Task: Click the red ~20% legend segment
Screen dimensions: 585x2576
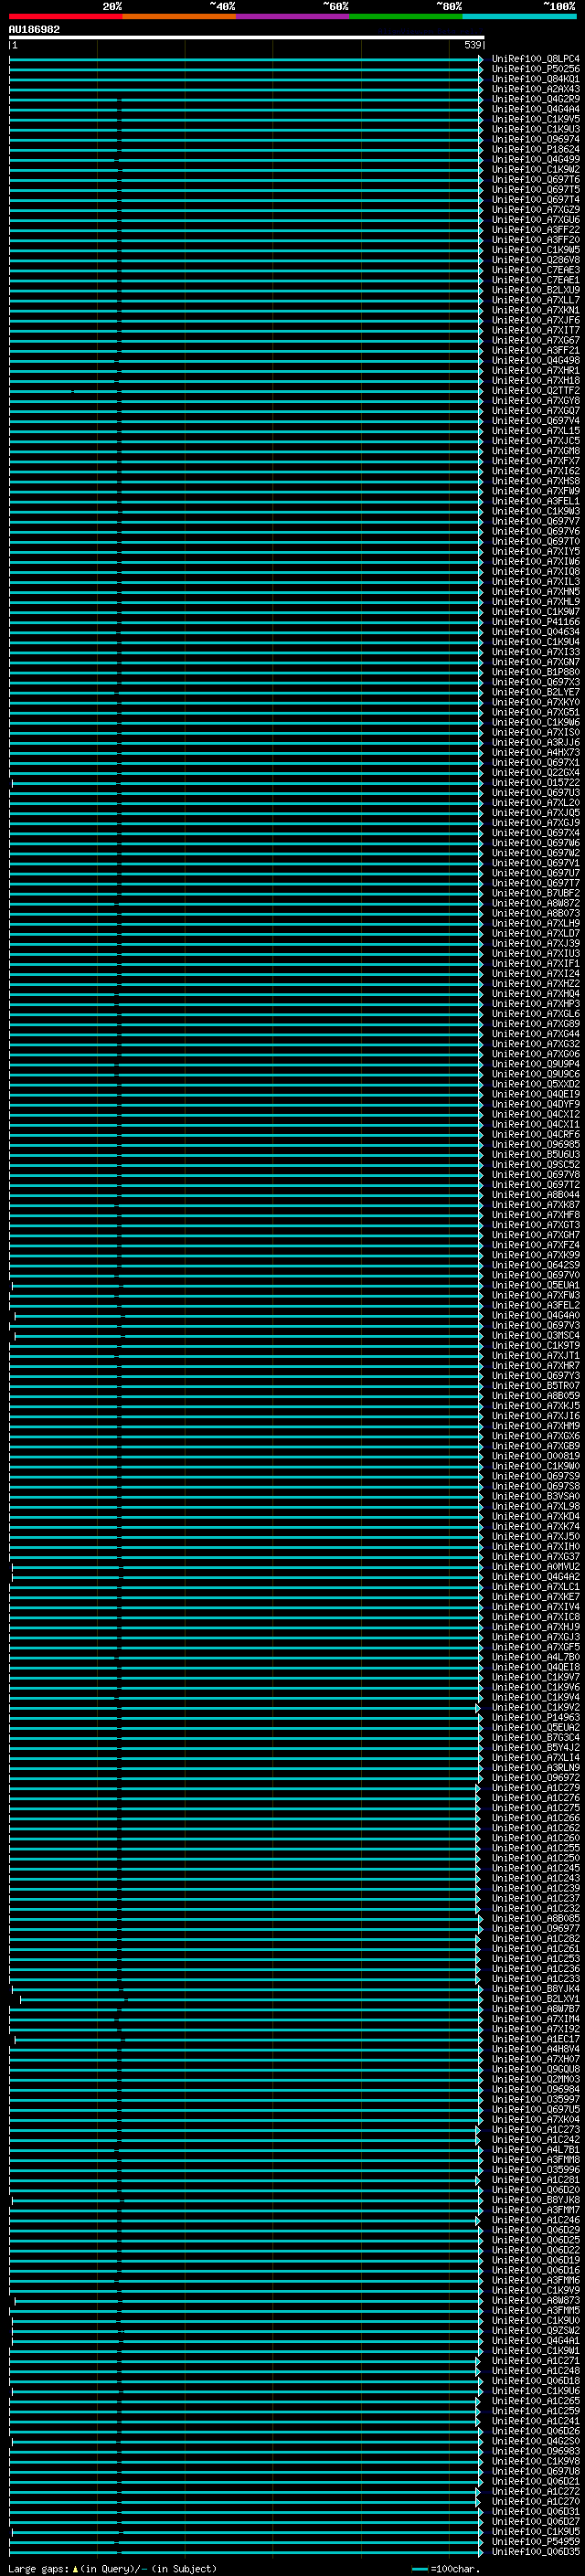Action: coord(65,17)
